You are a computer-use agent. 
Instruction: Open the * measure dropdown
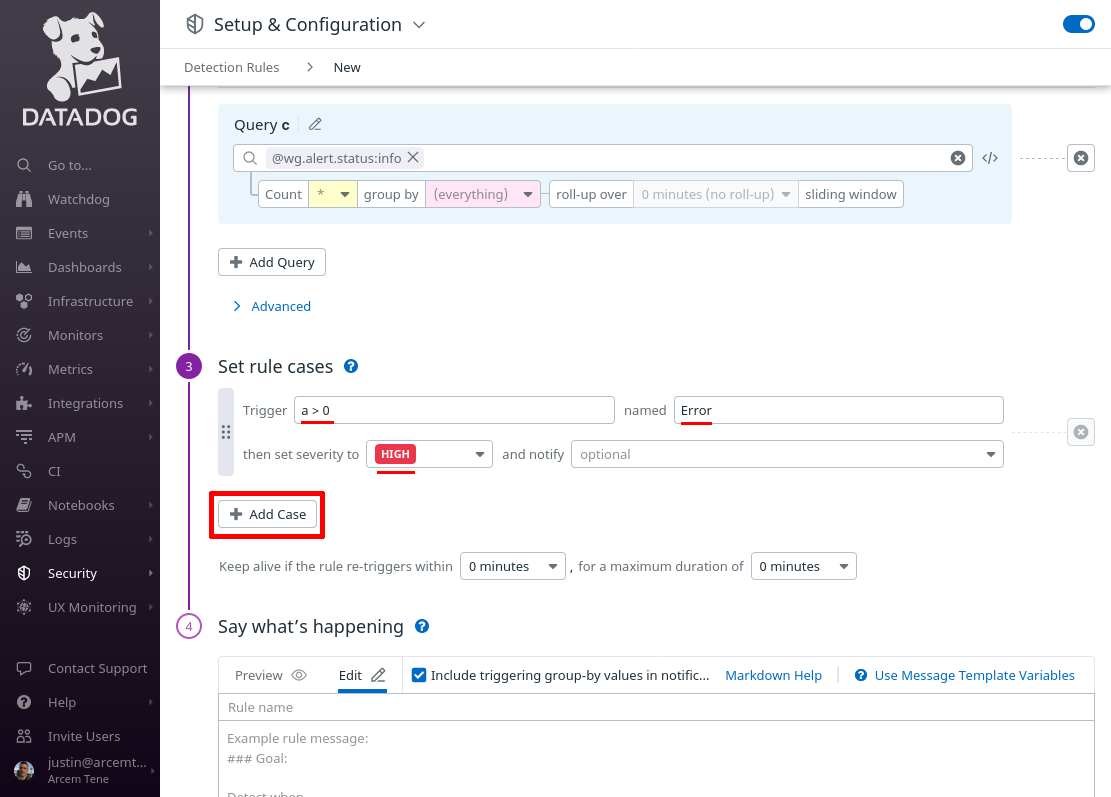click(x=333, y=194)
